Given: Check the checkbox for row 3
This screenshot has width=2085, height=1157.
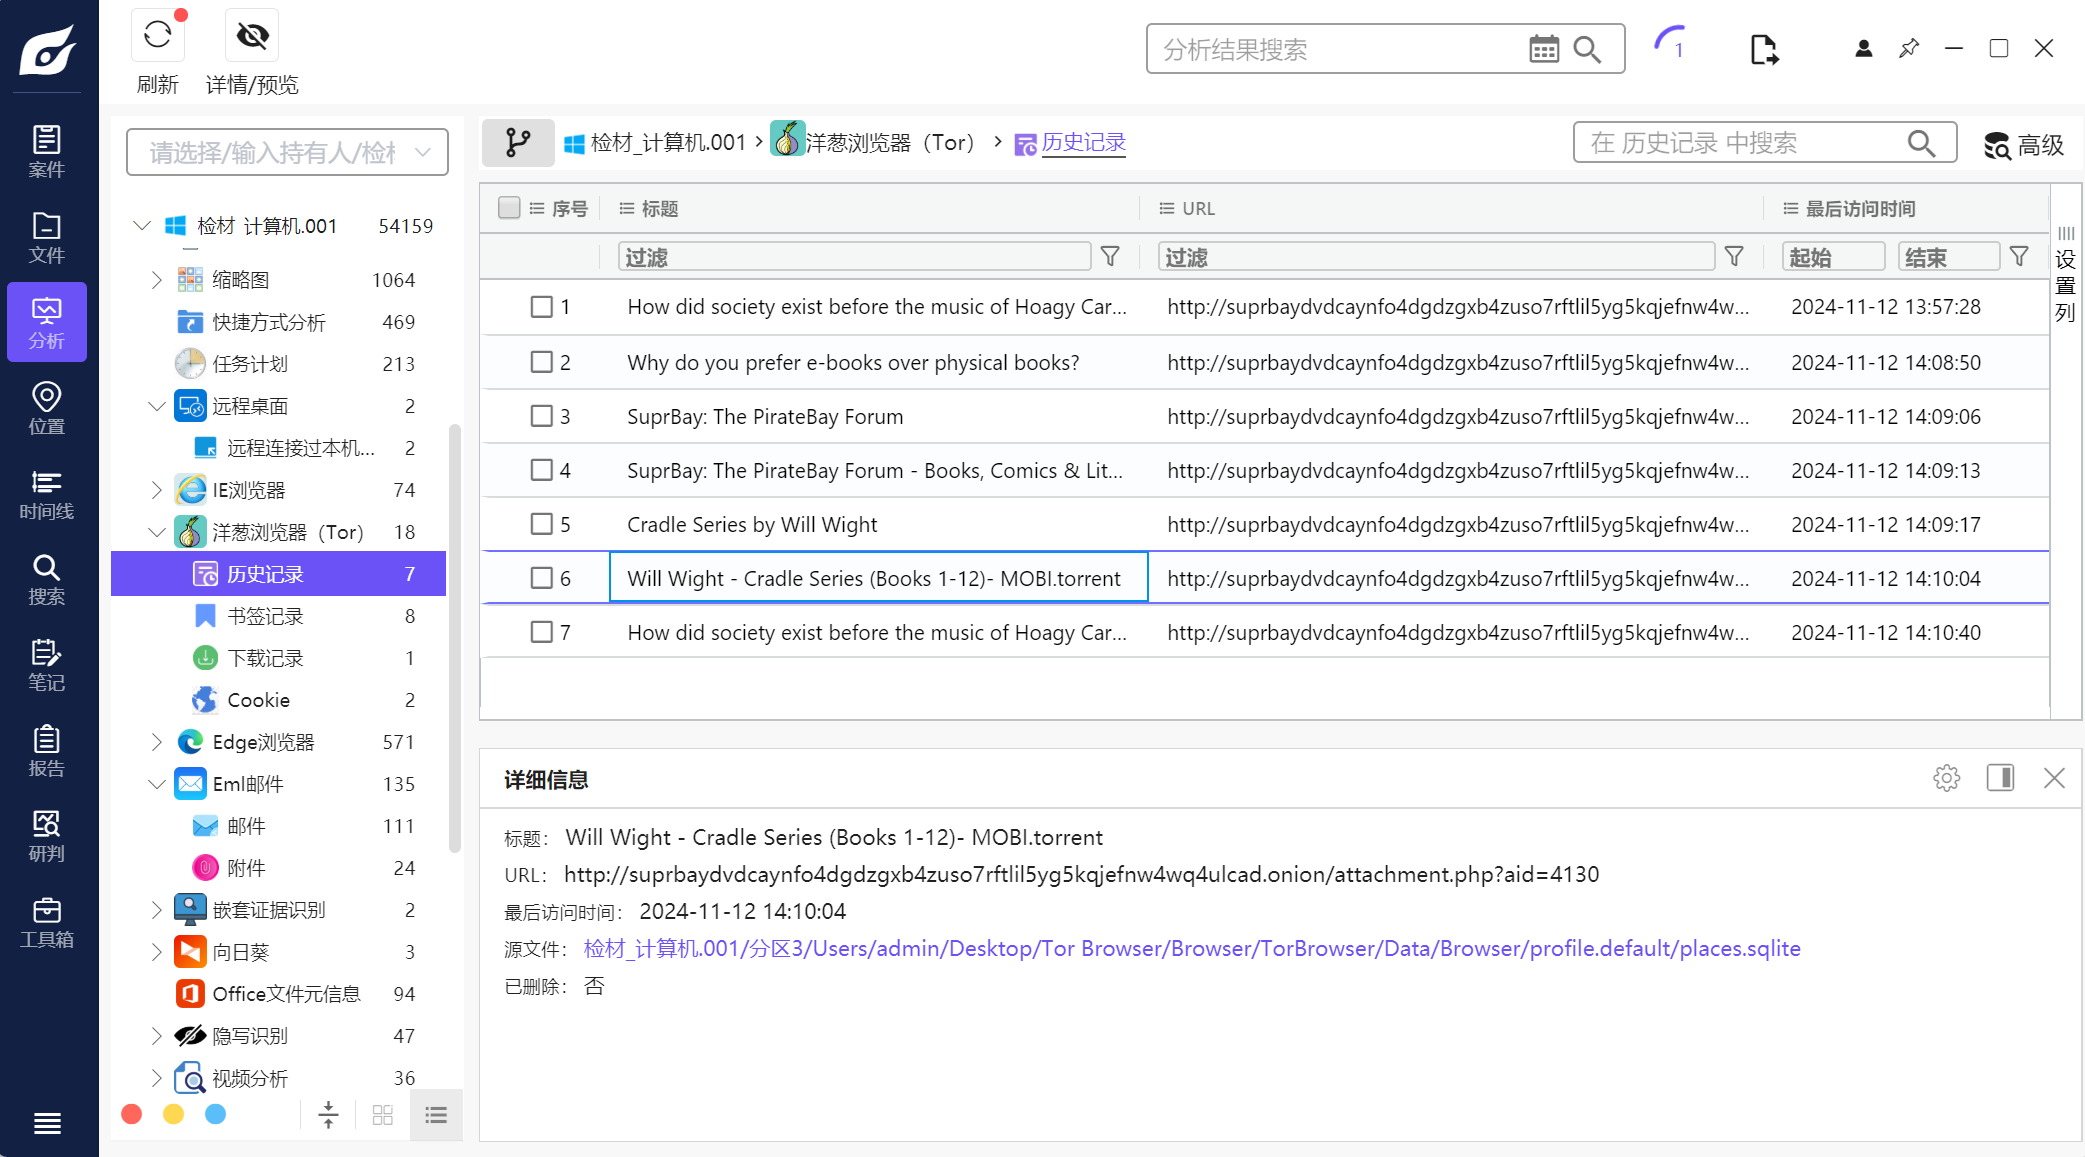Looking at the screenshot, I should tap(541, 416).
